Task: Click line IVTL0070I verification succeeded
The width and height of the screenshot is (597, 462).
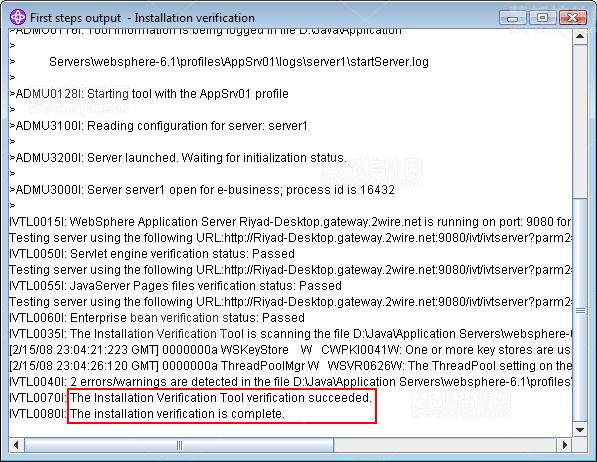Action: click(190, 398)
